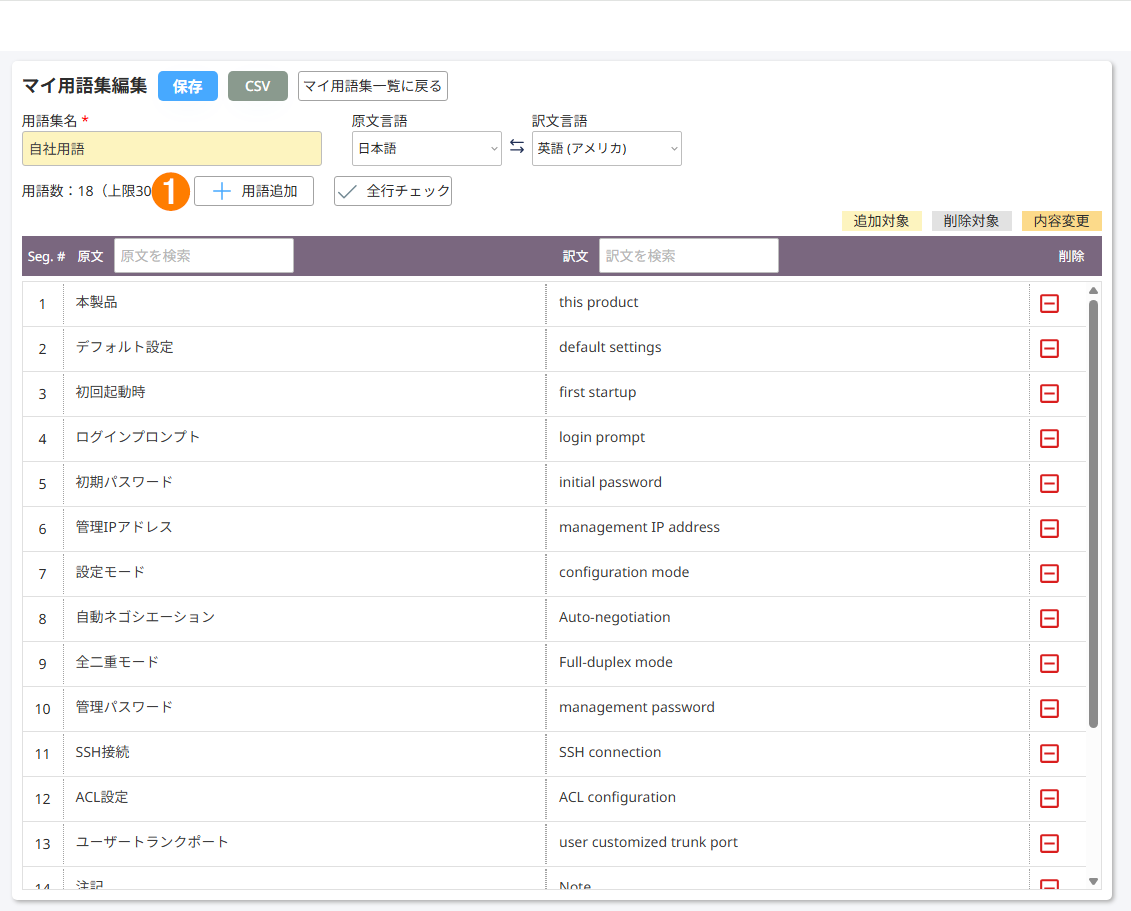Click the scroll up arrow of term list

(x=1093, y=291)
